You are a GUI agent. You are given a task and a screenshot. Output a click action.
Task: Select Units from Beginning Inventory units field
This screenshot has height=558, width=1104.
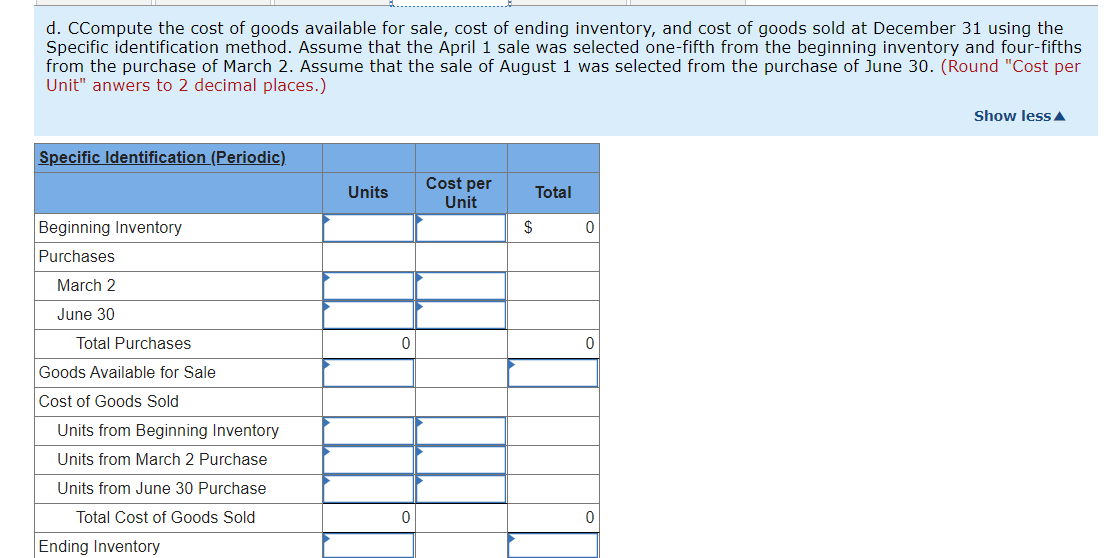[369, 431]
